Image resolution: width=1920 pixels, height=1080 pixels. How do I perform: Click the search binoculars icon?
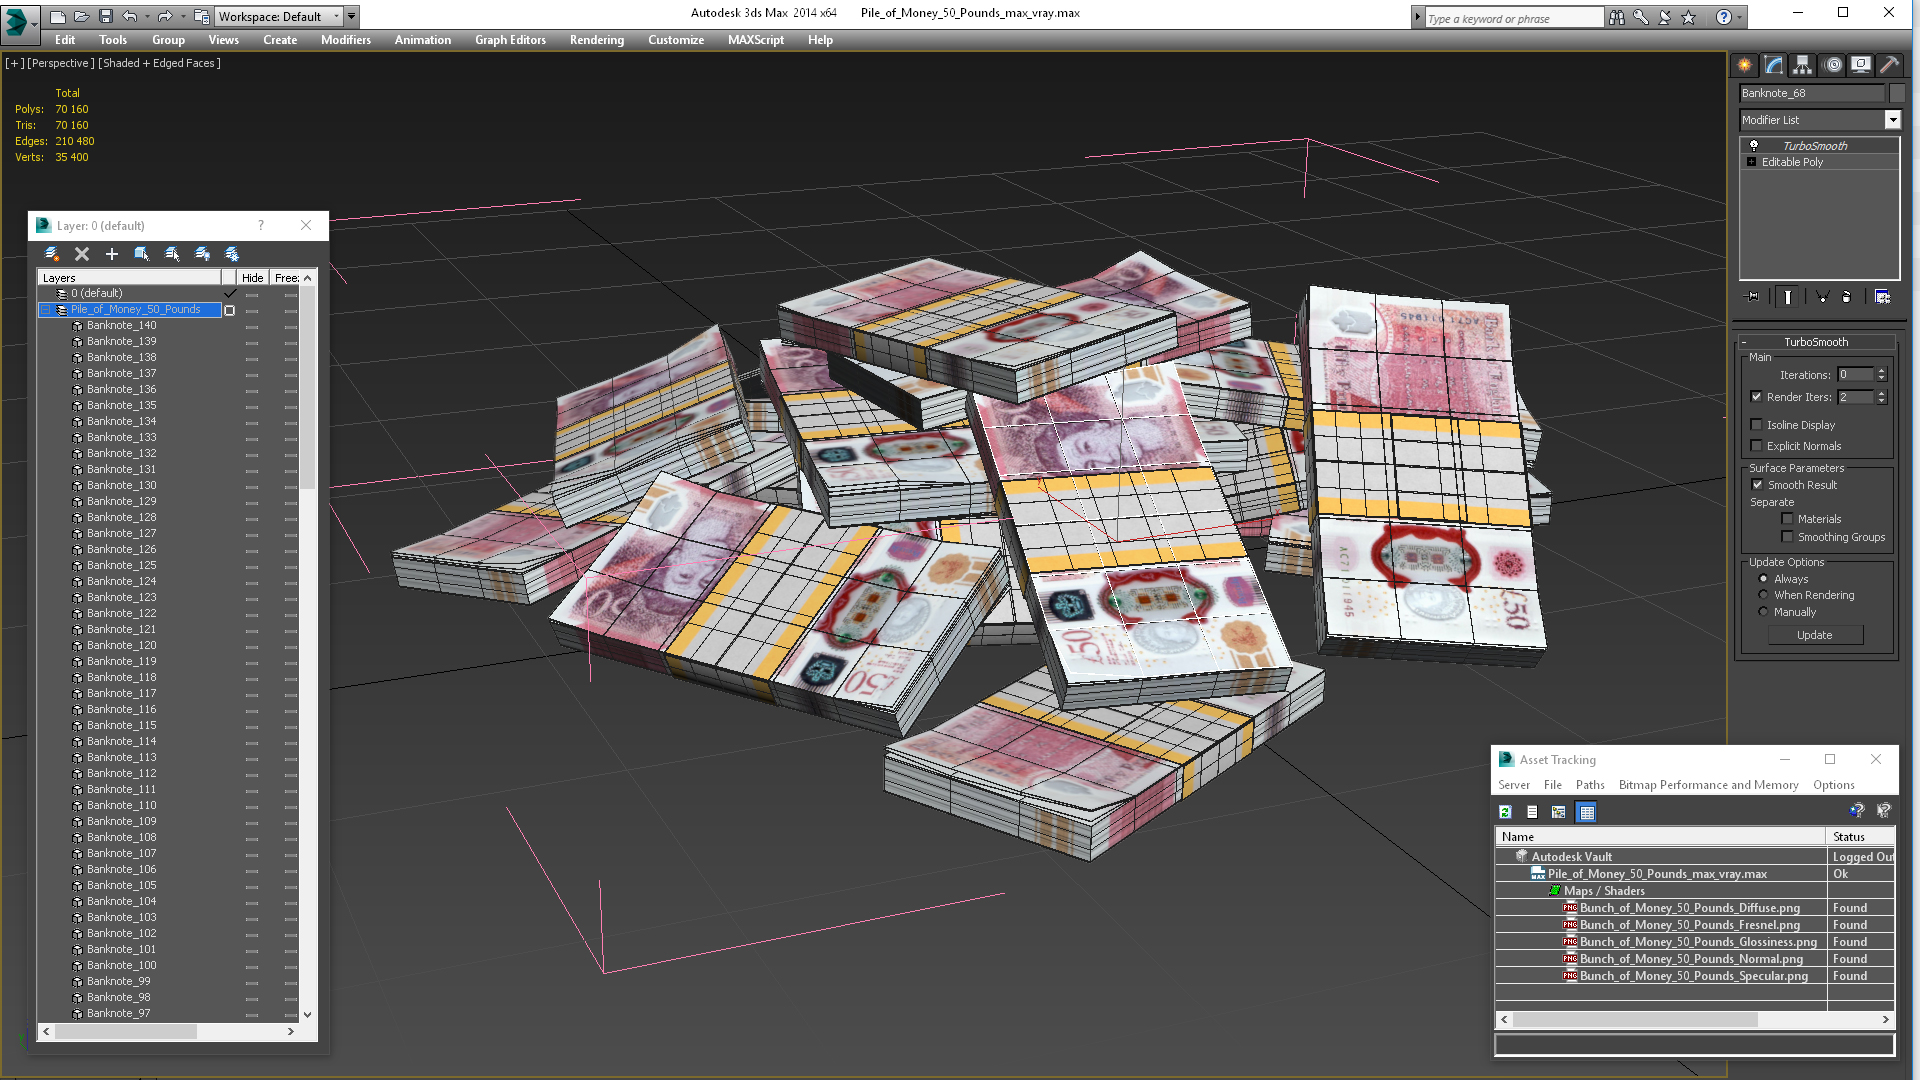pos(1617,17)
